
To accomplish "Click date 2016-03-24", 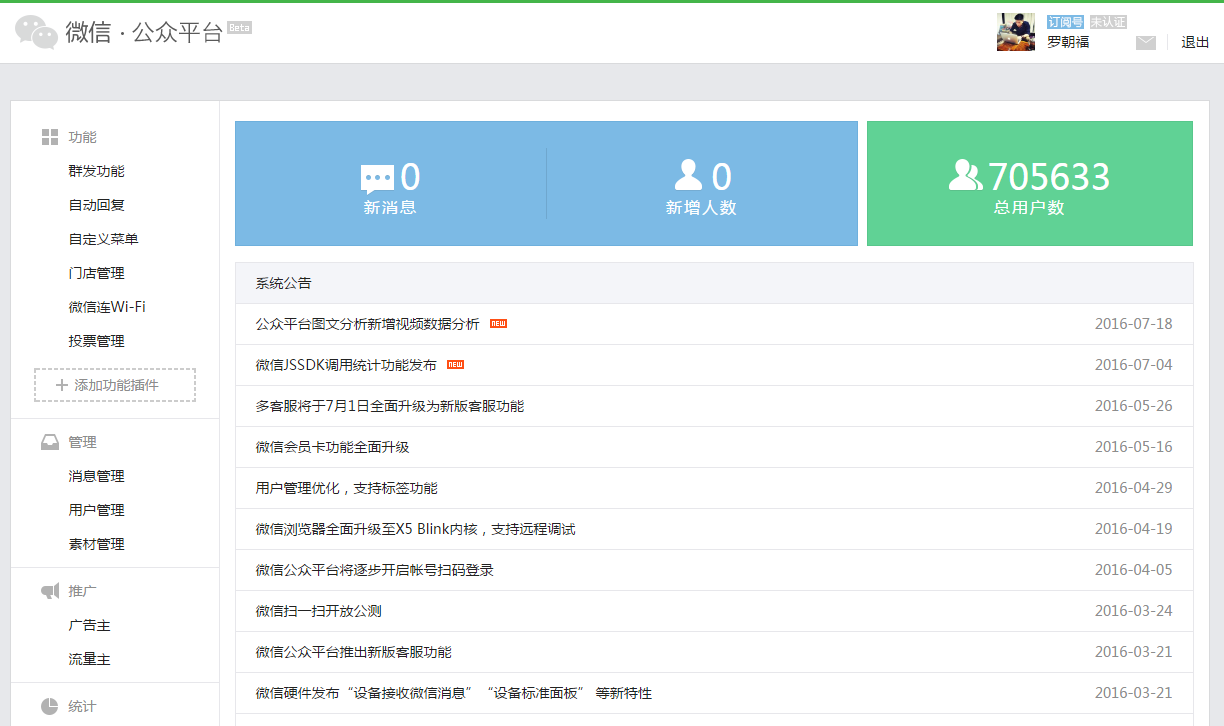I will point(1134,611).
